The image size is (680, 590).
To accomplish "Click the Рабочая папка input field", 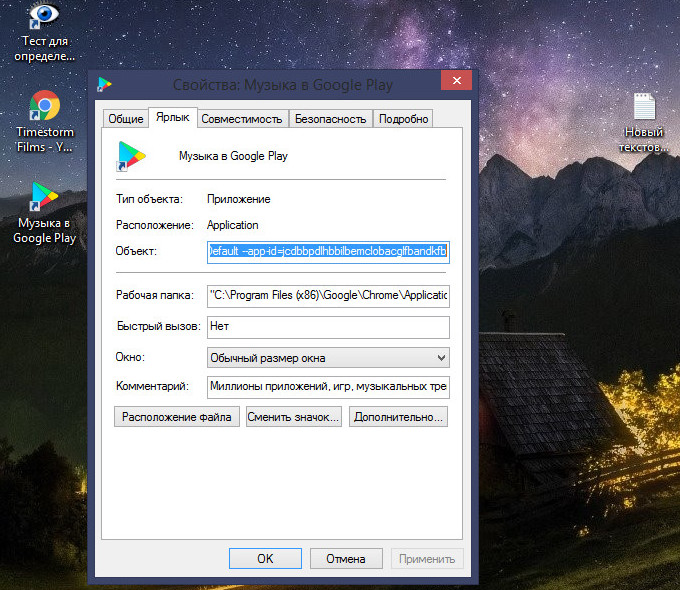I will [328, 296].
